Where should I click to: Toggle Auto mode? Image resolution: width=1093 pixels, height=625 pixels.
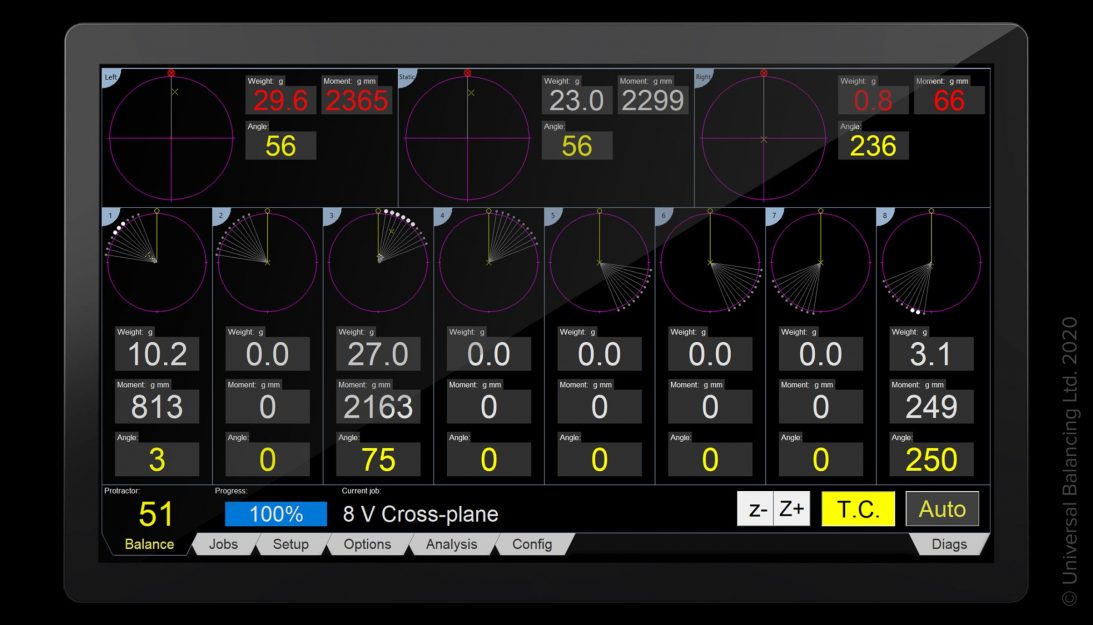tap(942, 509)
